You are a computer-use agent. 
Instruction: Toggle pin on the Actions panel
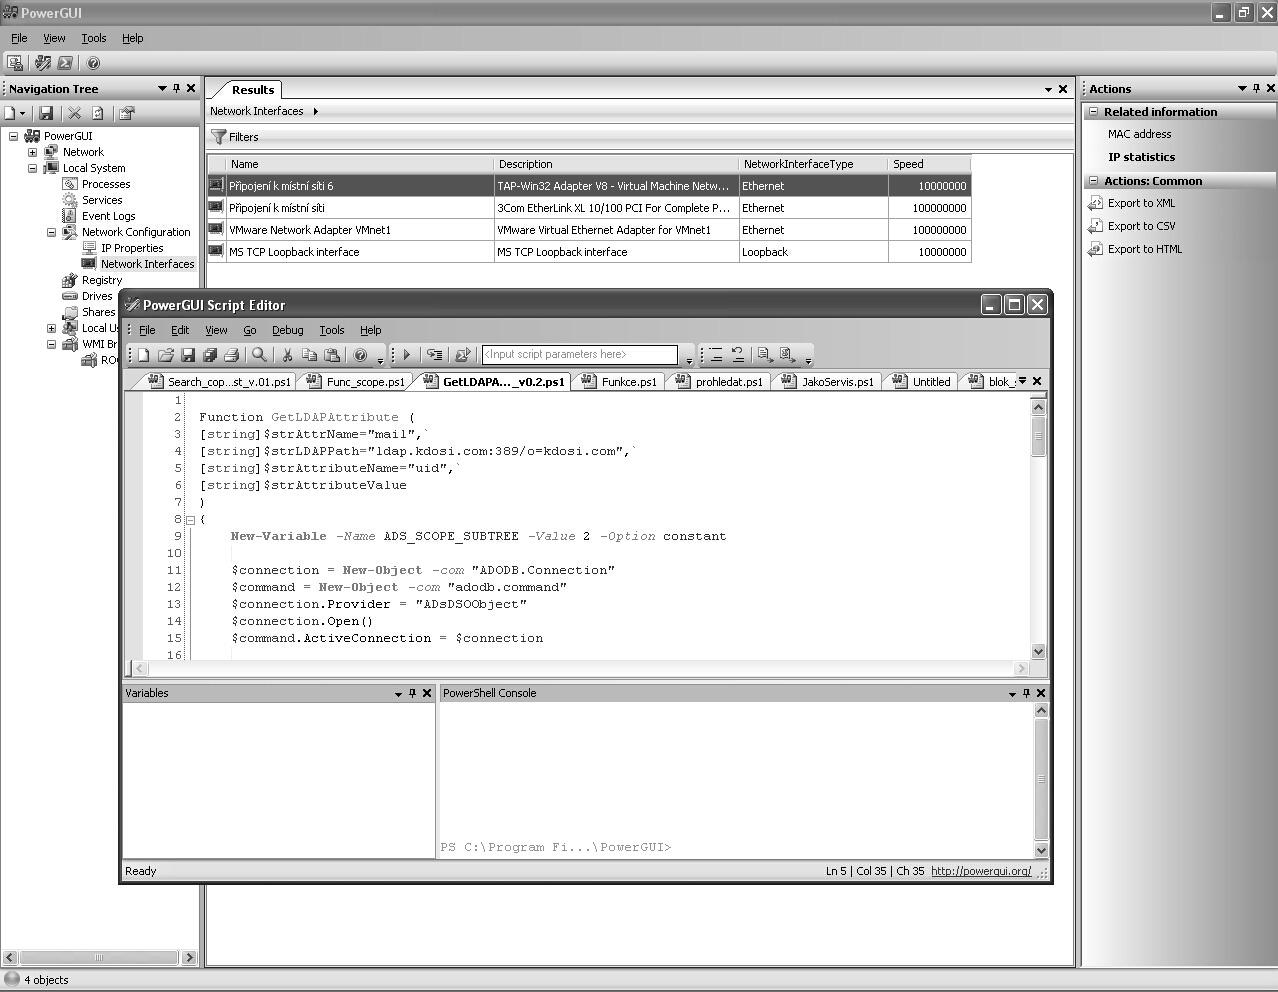pyautogui.click(x=1257, y=88)
